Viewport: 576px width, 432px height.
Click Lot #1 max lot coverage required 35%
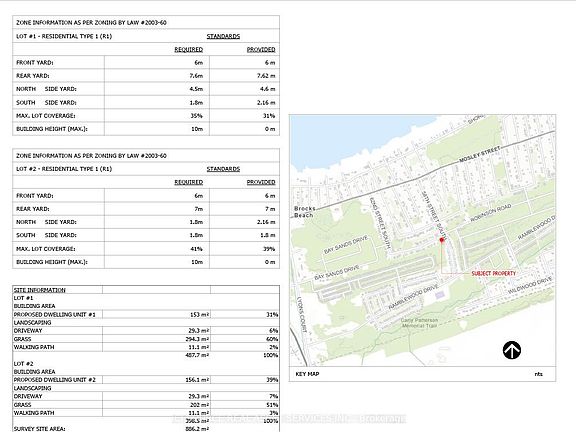[197, 116]
